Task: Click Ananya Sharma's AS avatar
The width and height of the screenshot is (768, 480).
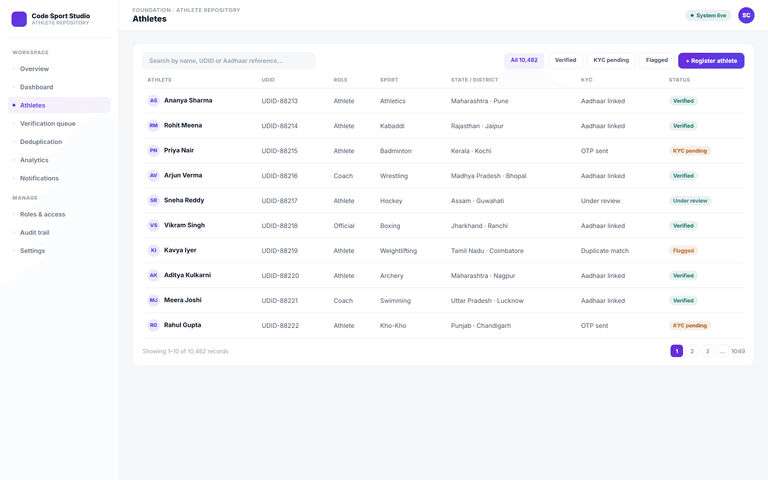Action: coord(153,100)
